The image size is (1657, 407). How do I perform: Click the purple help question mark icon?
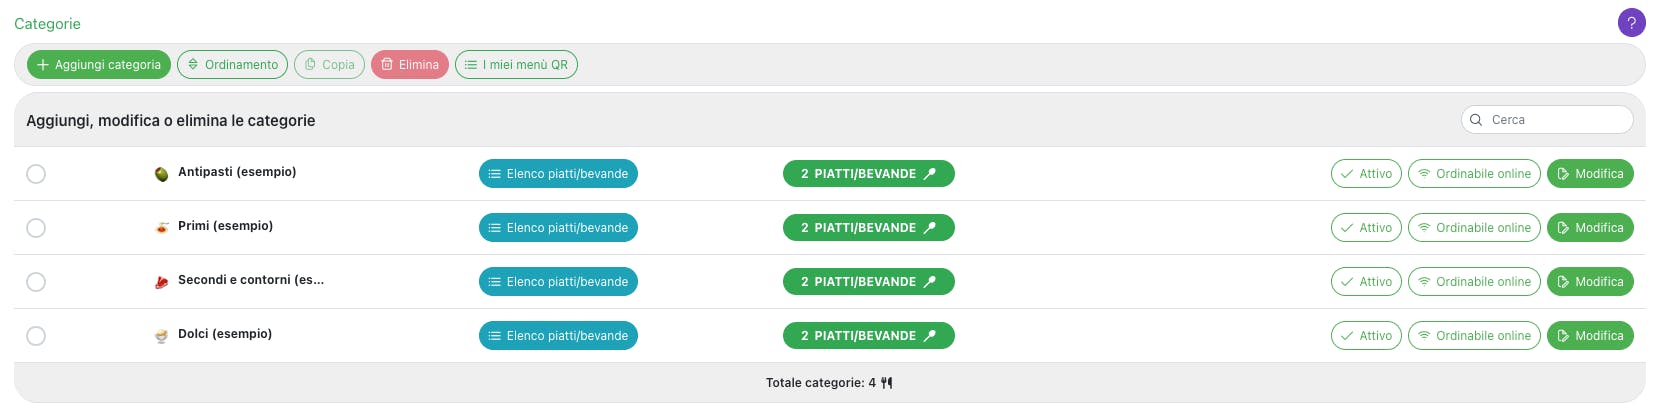point(1631,23)
